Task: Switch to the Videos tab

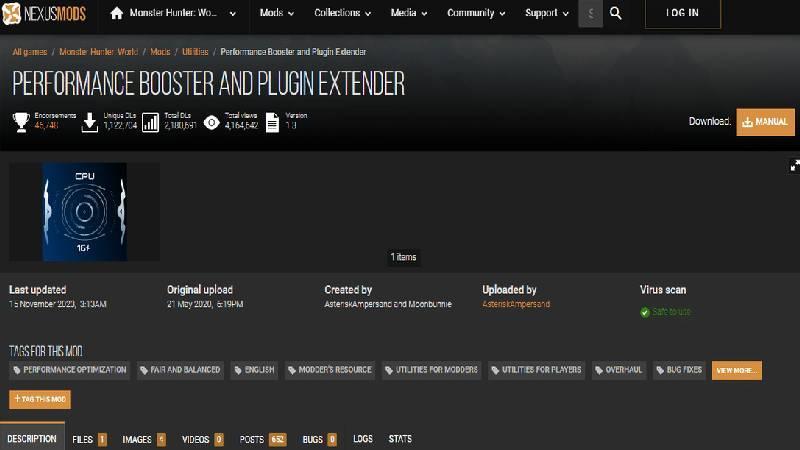Action: tap(203, 439)
